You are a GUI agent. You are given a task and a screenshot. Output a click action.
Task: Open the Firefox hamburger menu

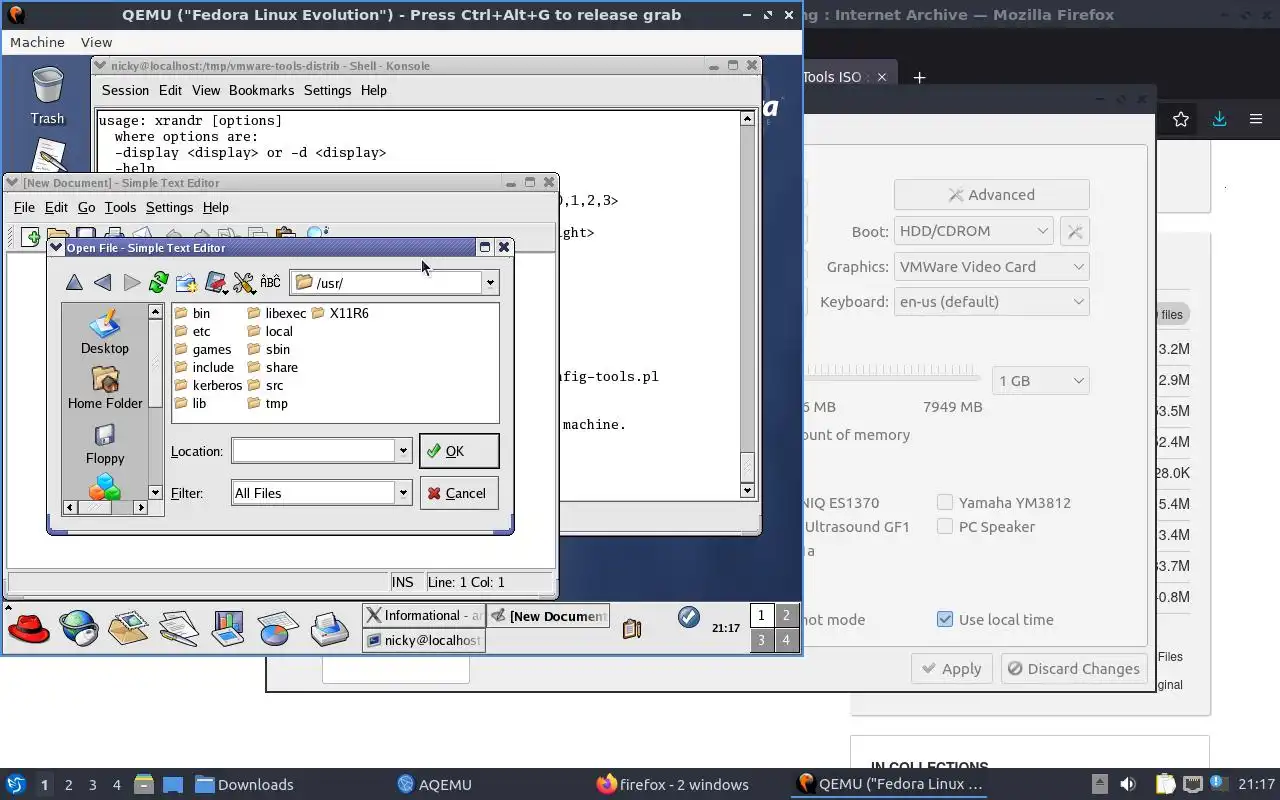[1256, 119]
